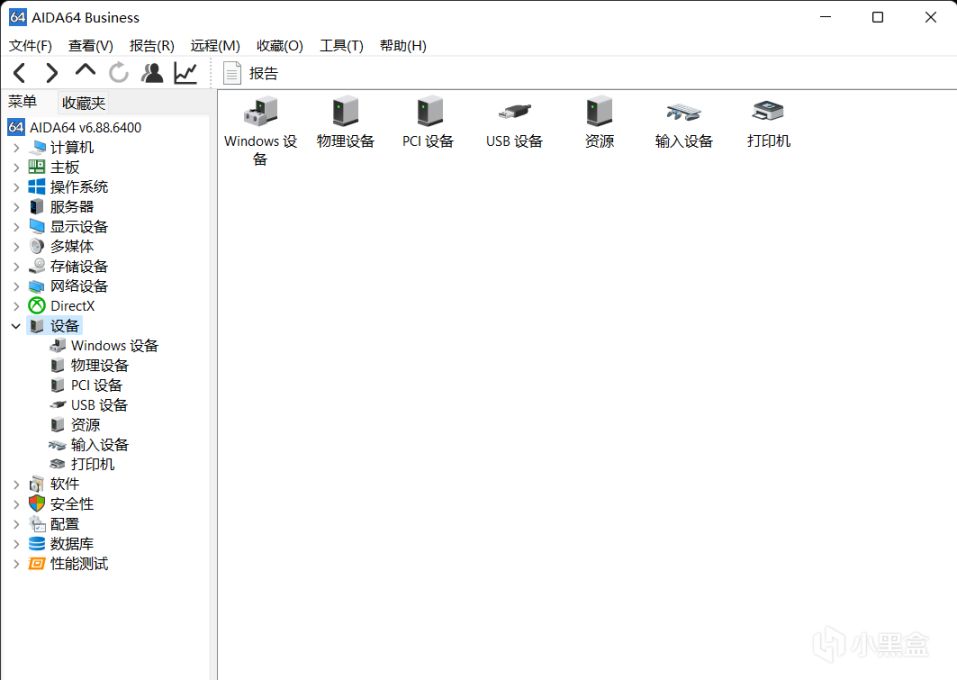Open the 远程(M) menu
957x680 pixels.
[x=215, y=46]
